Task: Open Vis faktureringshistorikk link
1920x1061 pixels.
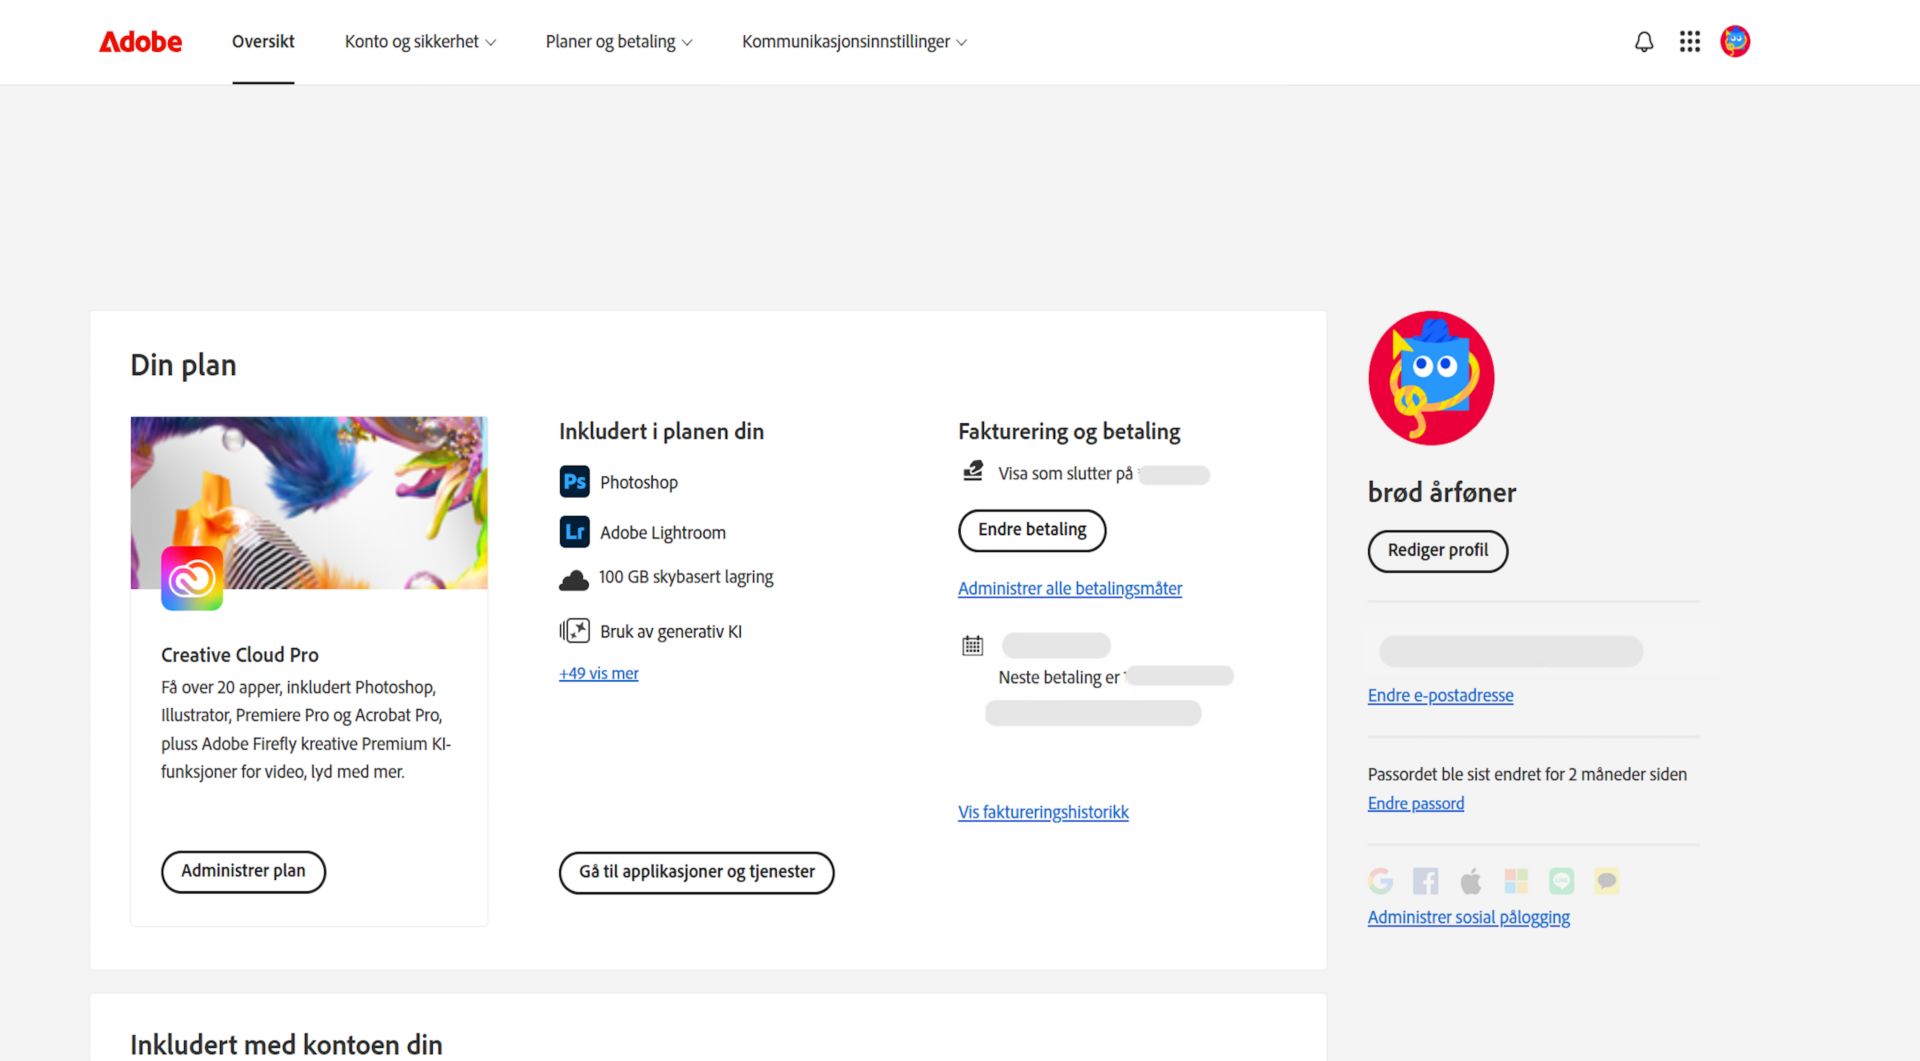Action: coord(1042,811)
